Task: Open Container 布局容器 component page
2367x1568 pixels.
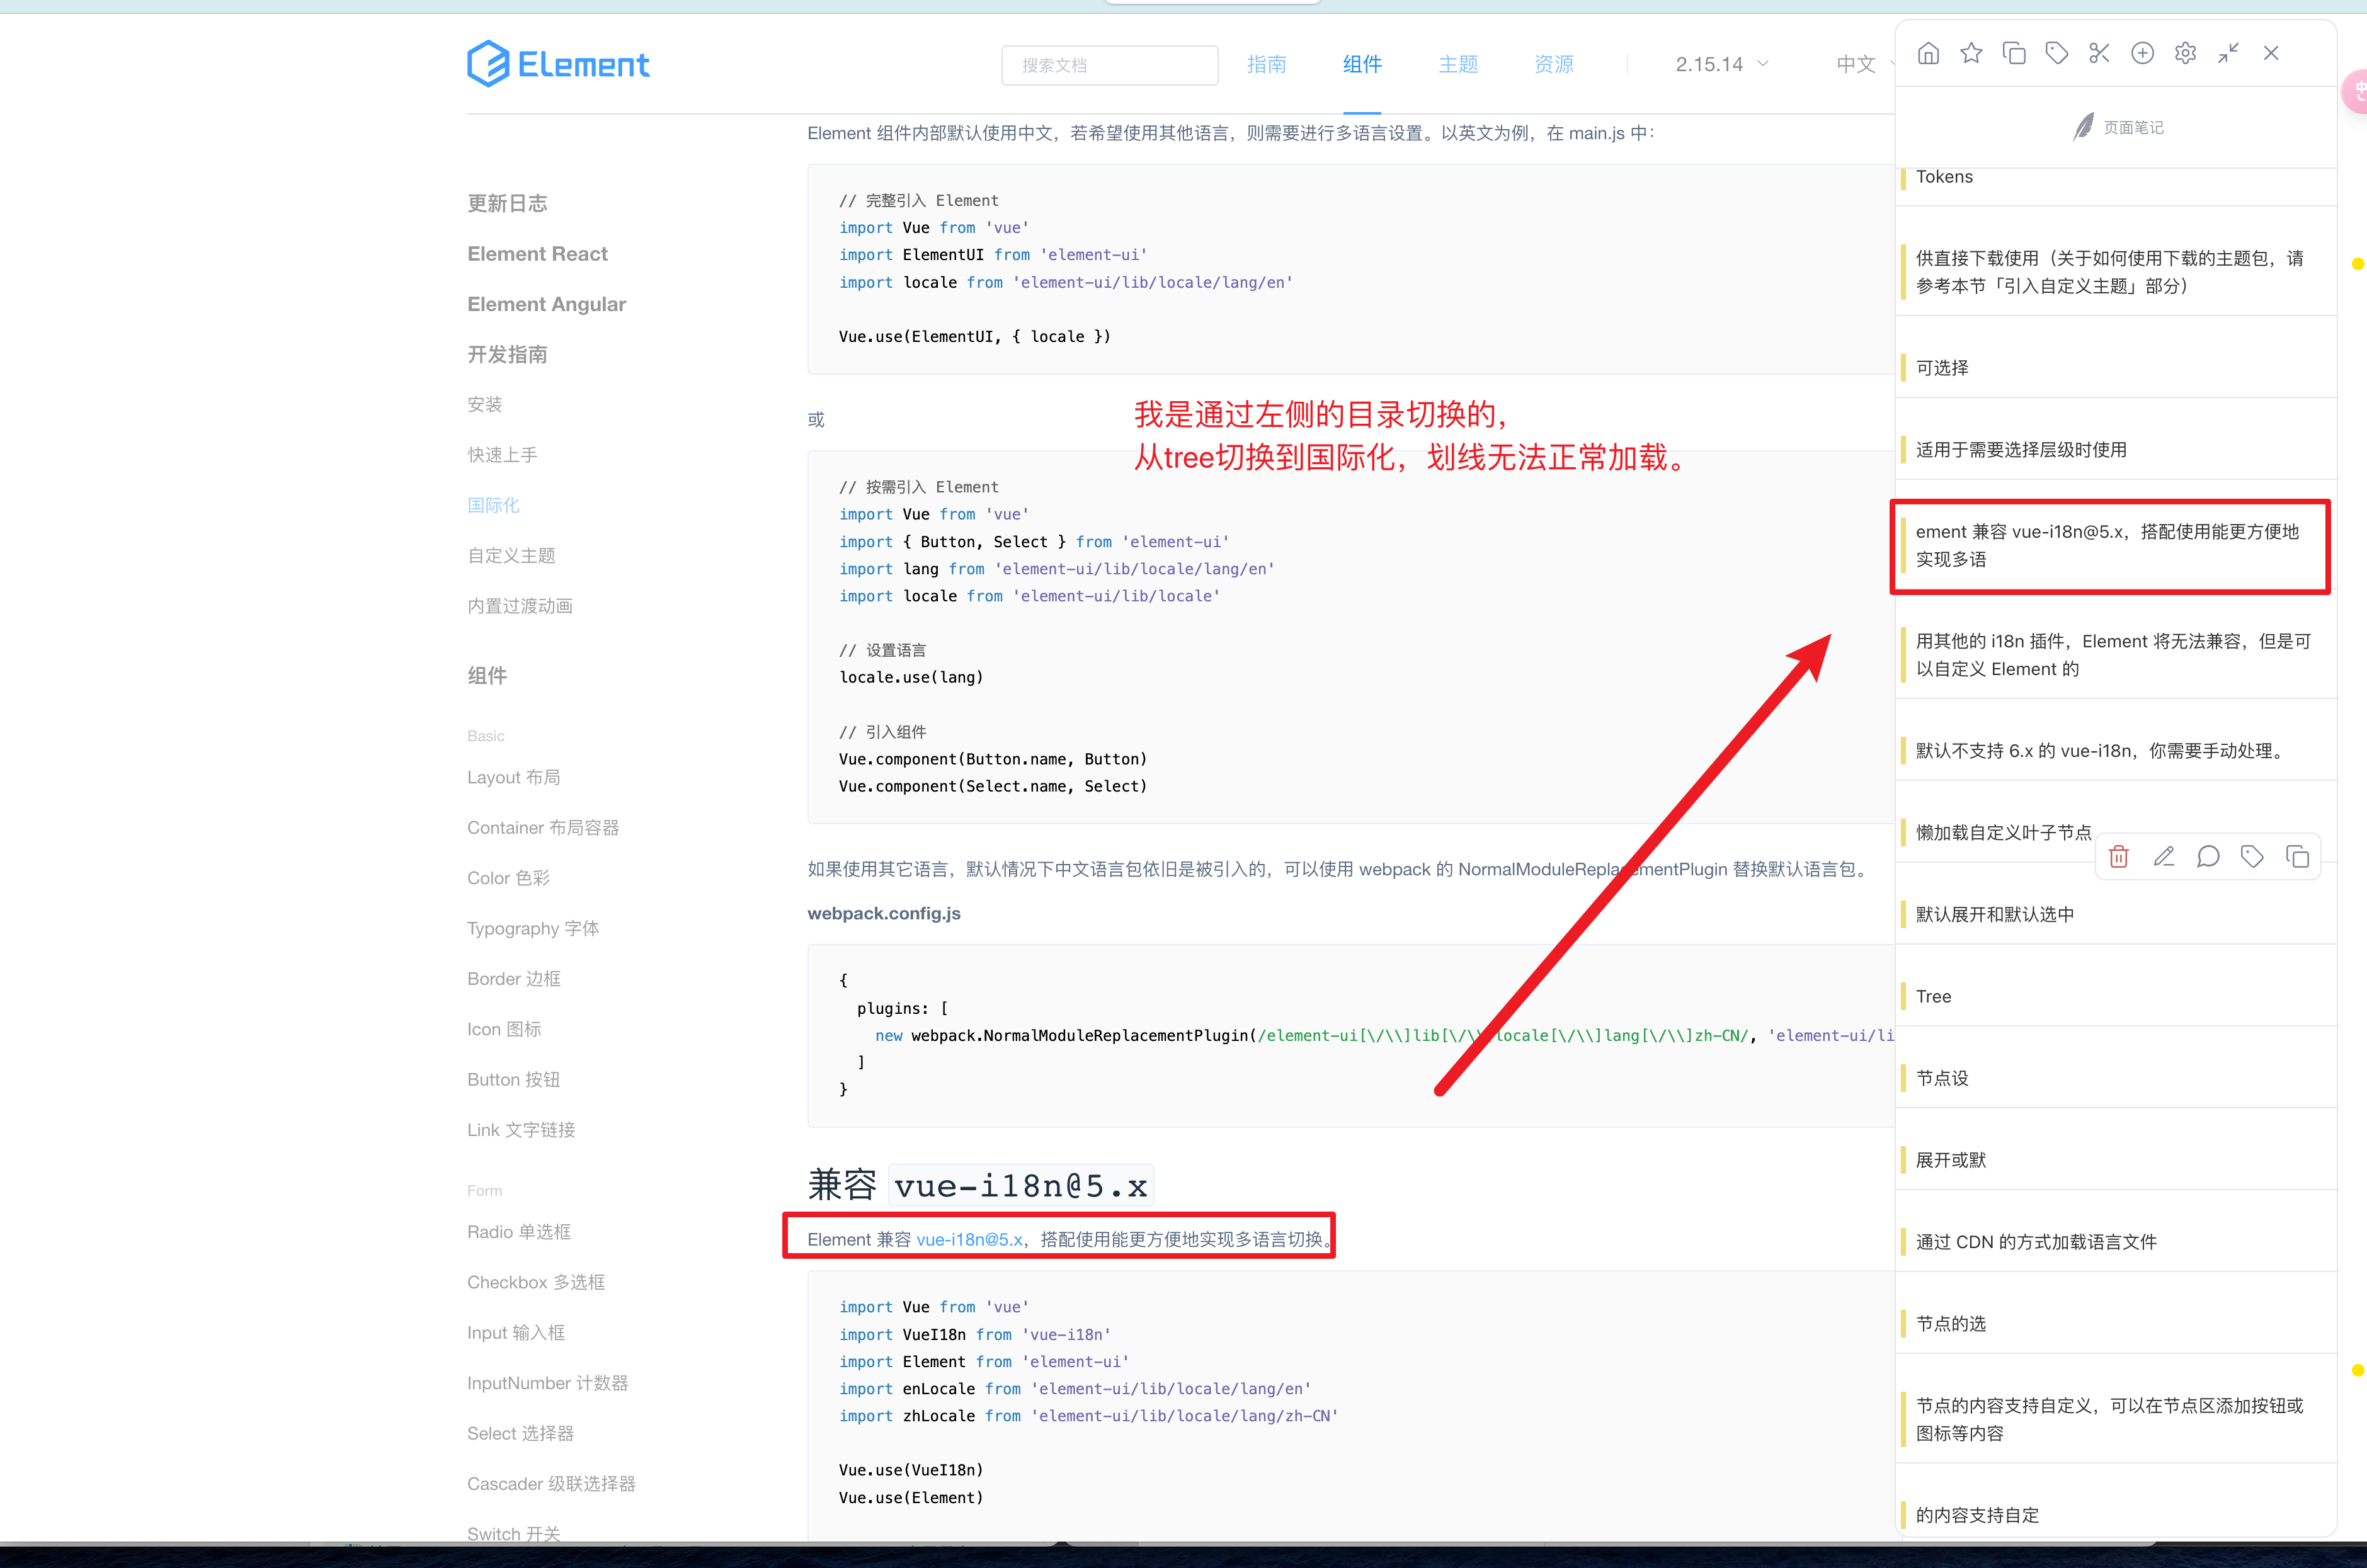Action: click(543, 828)
